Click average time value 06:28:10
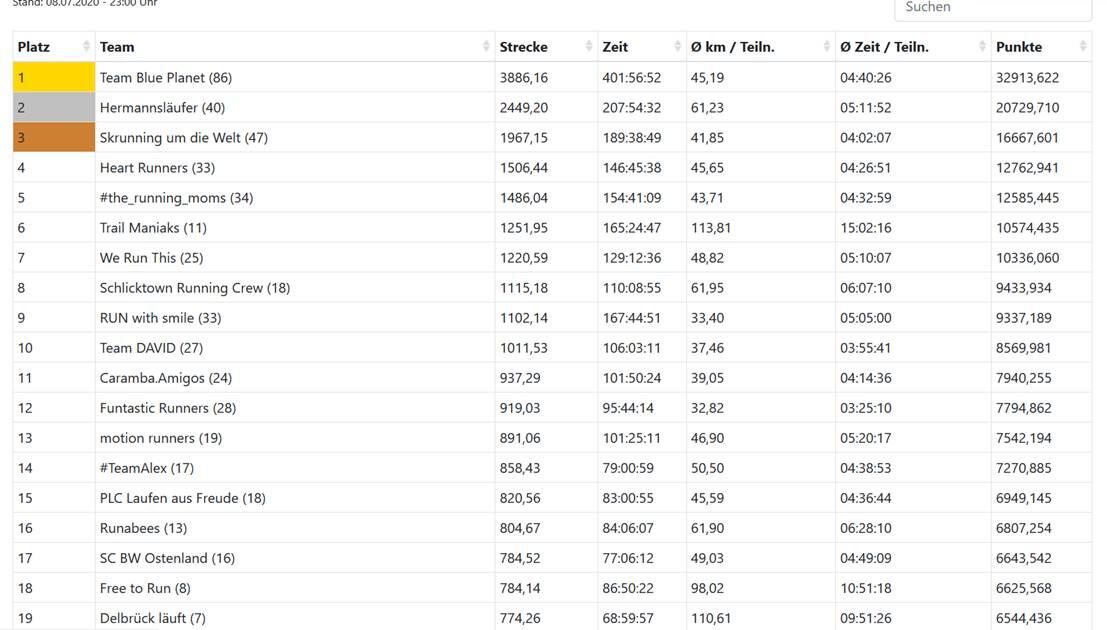This screenshot has height=630, width=1107. 866,528
